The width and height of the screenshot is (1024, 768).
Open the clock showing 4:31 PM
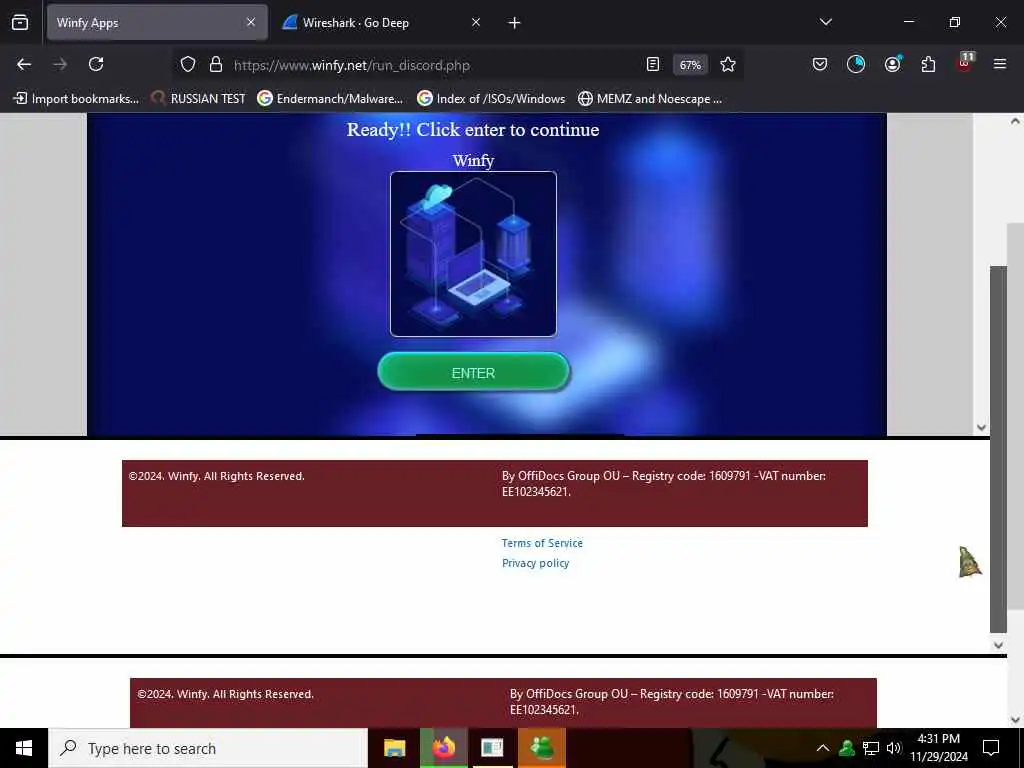coord(939,748)
